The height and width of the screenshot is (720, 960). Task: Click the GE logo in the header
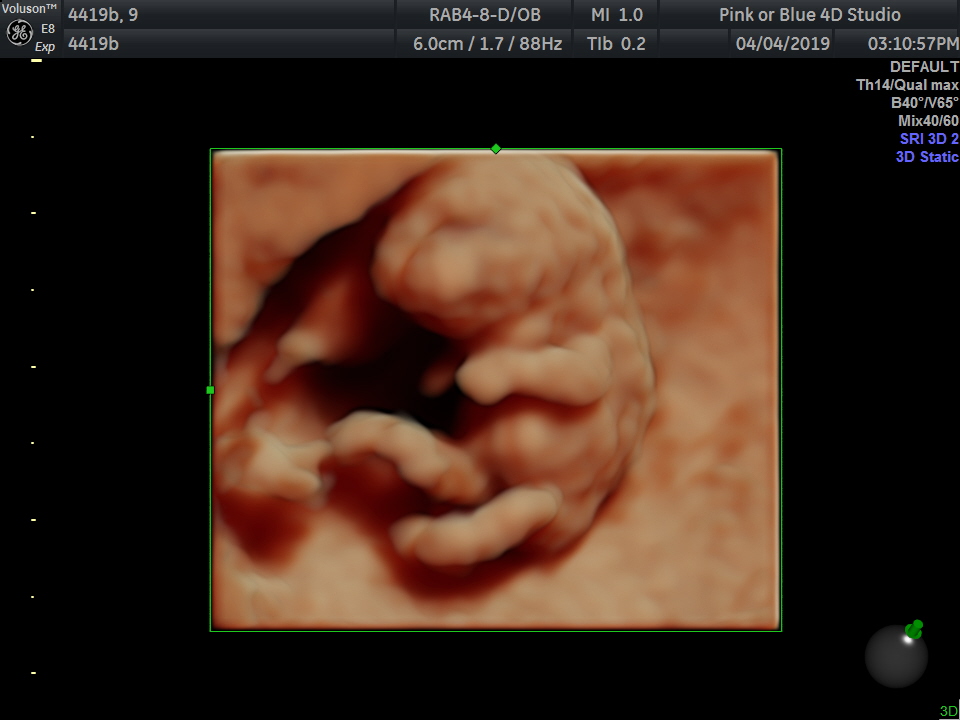[x=20, y=34]
